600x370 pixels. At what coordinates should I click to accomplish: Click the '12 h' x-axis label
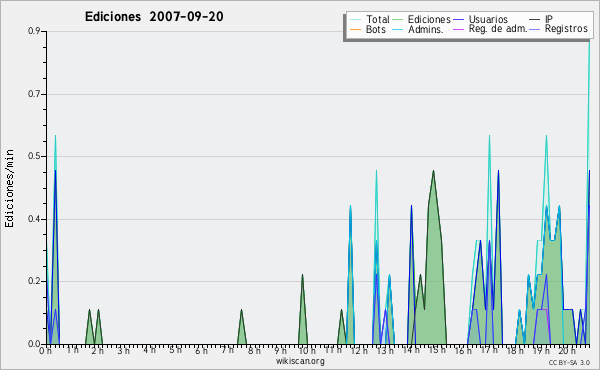tap(359, 351)
